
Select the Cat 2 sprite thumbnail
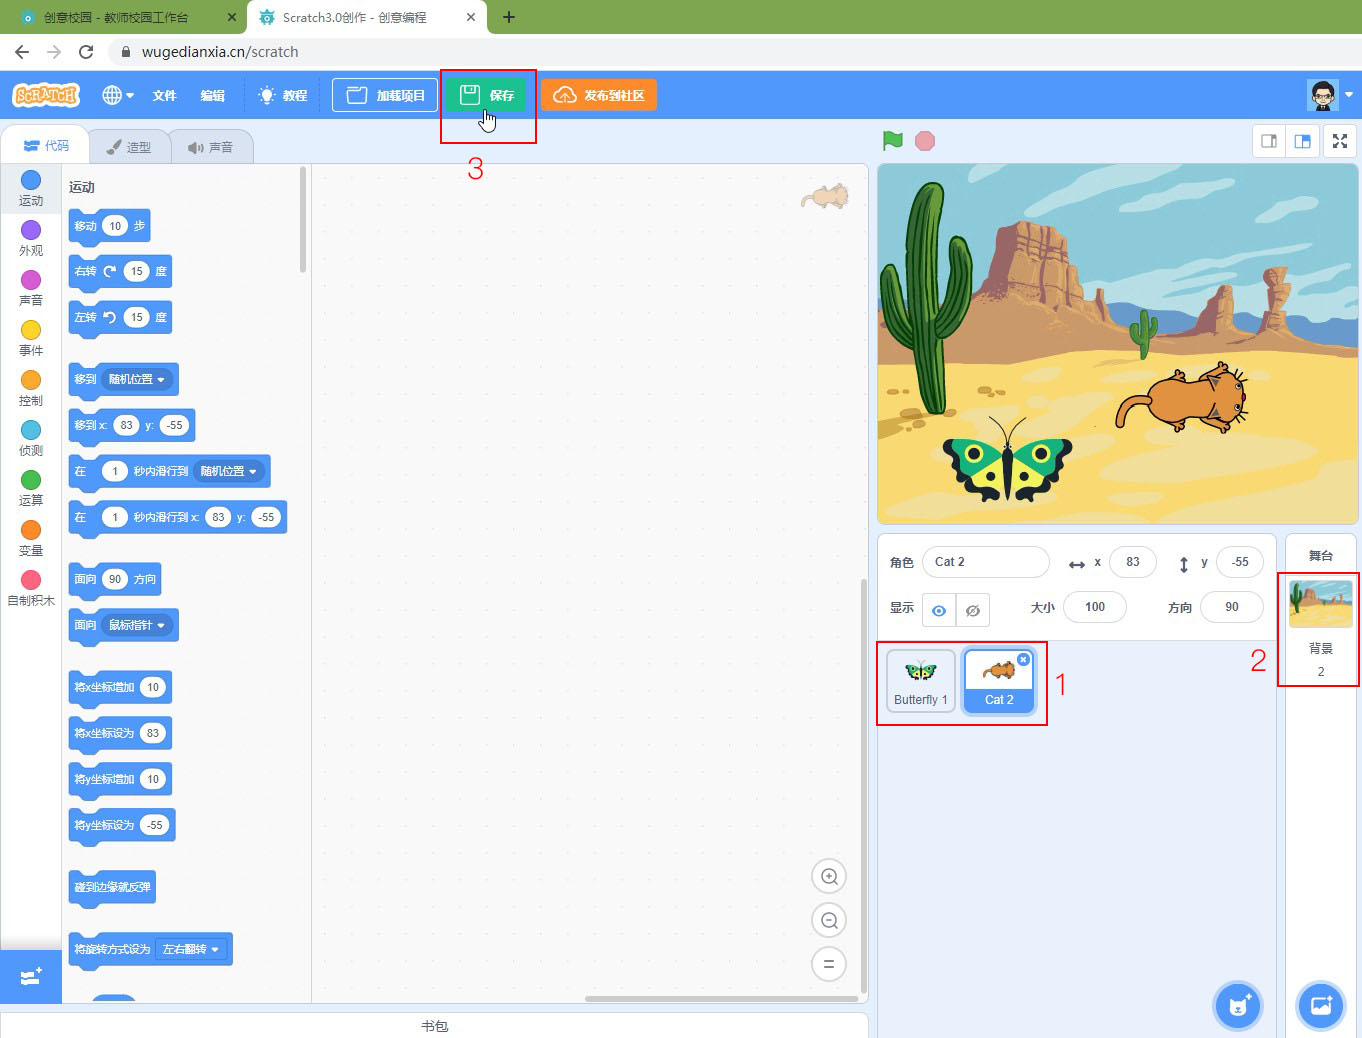999,681
